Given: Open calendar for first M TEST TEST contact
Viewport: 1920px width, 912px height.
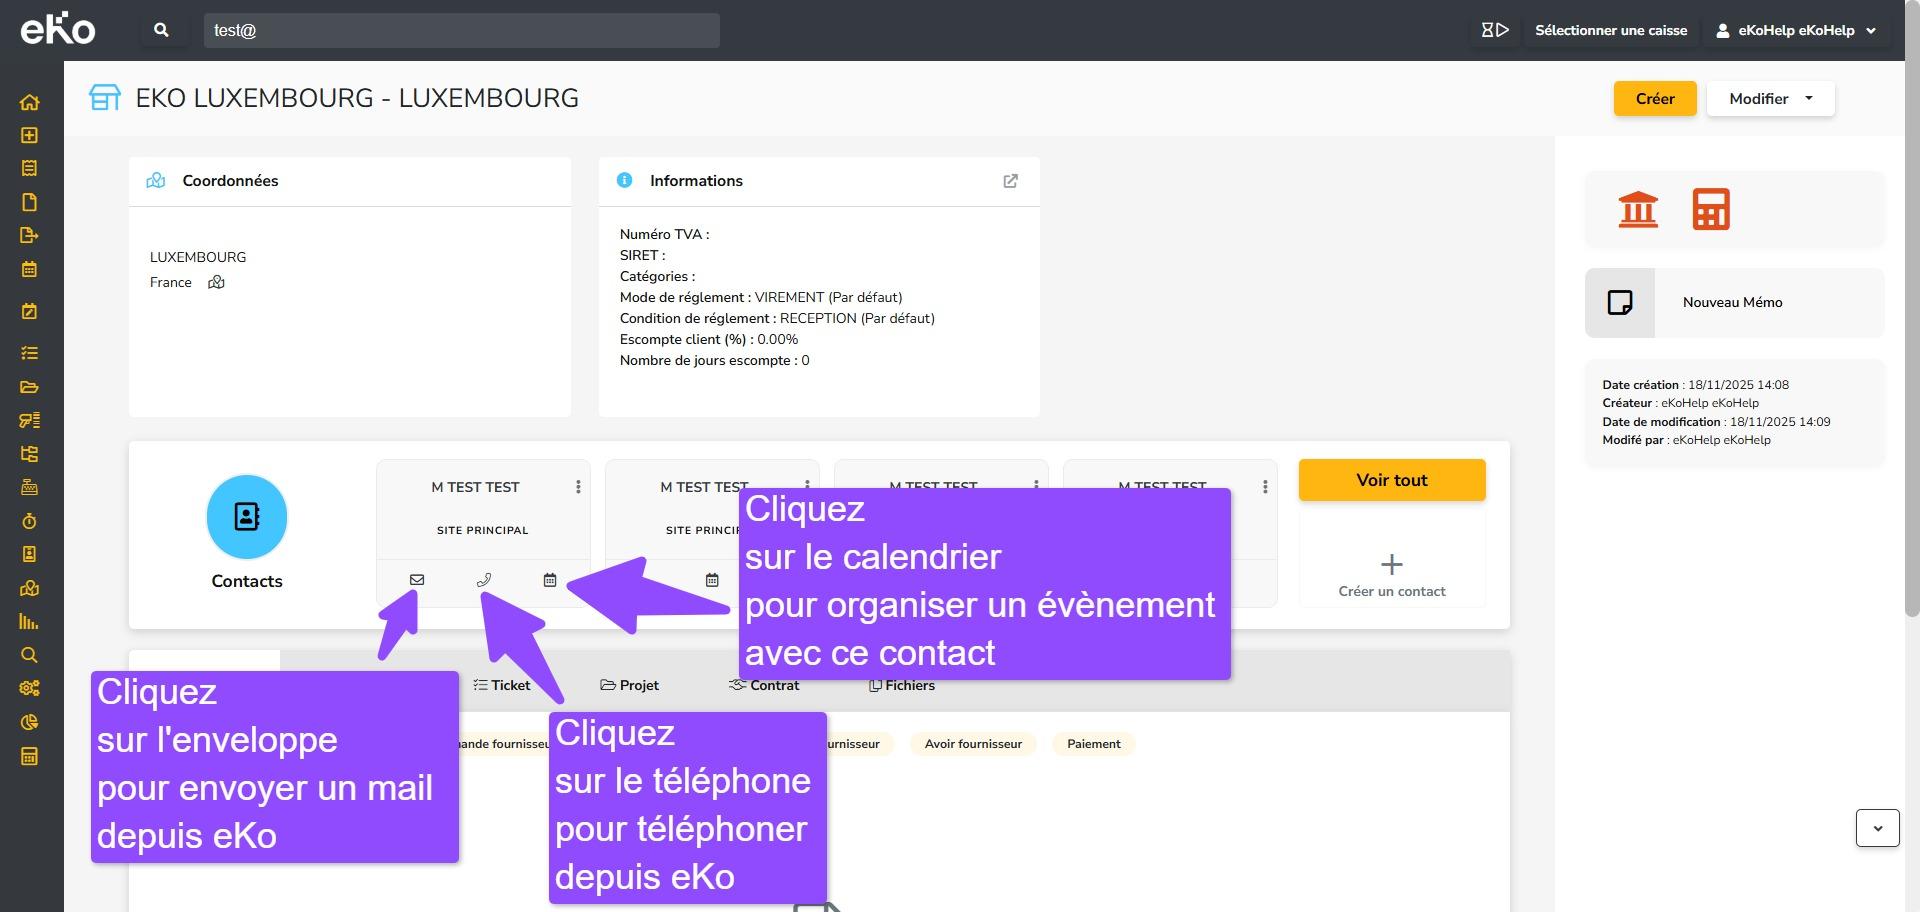Looking at the screenshot, I should (550, 580).
